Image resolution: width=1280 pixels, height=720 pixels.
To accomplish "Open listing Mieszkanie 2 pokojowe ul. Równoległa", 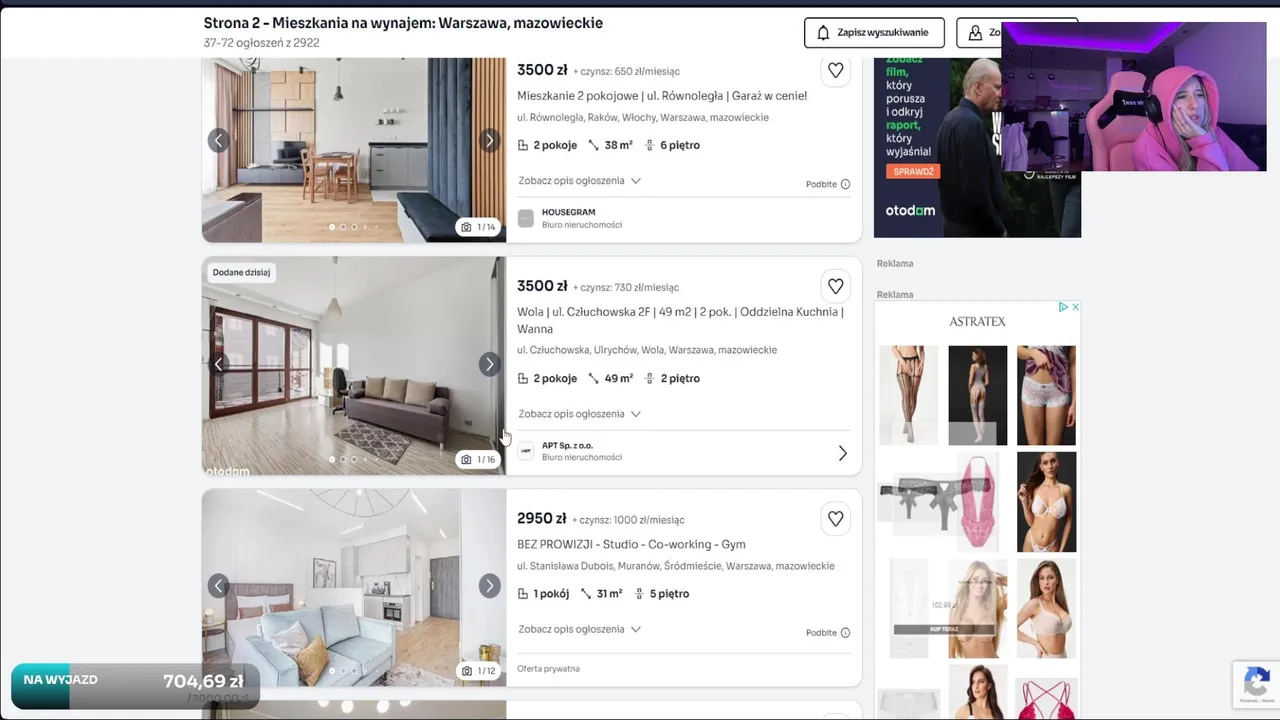I will 662,96.
